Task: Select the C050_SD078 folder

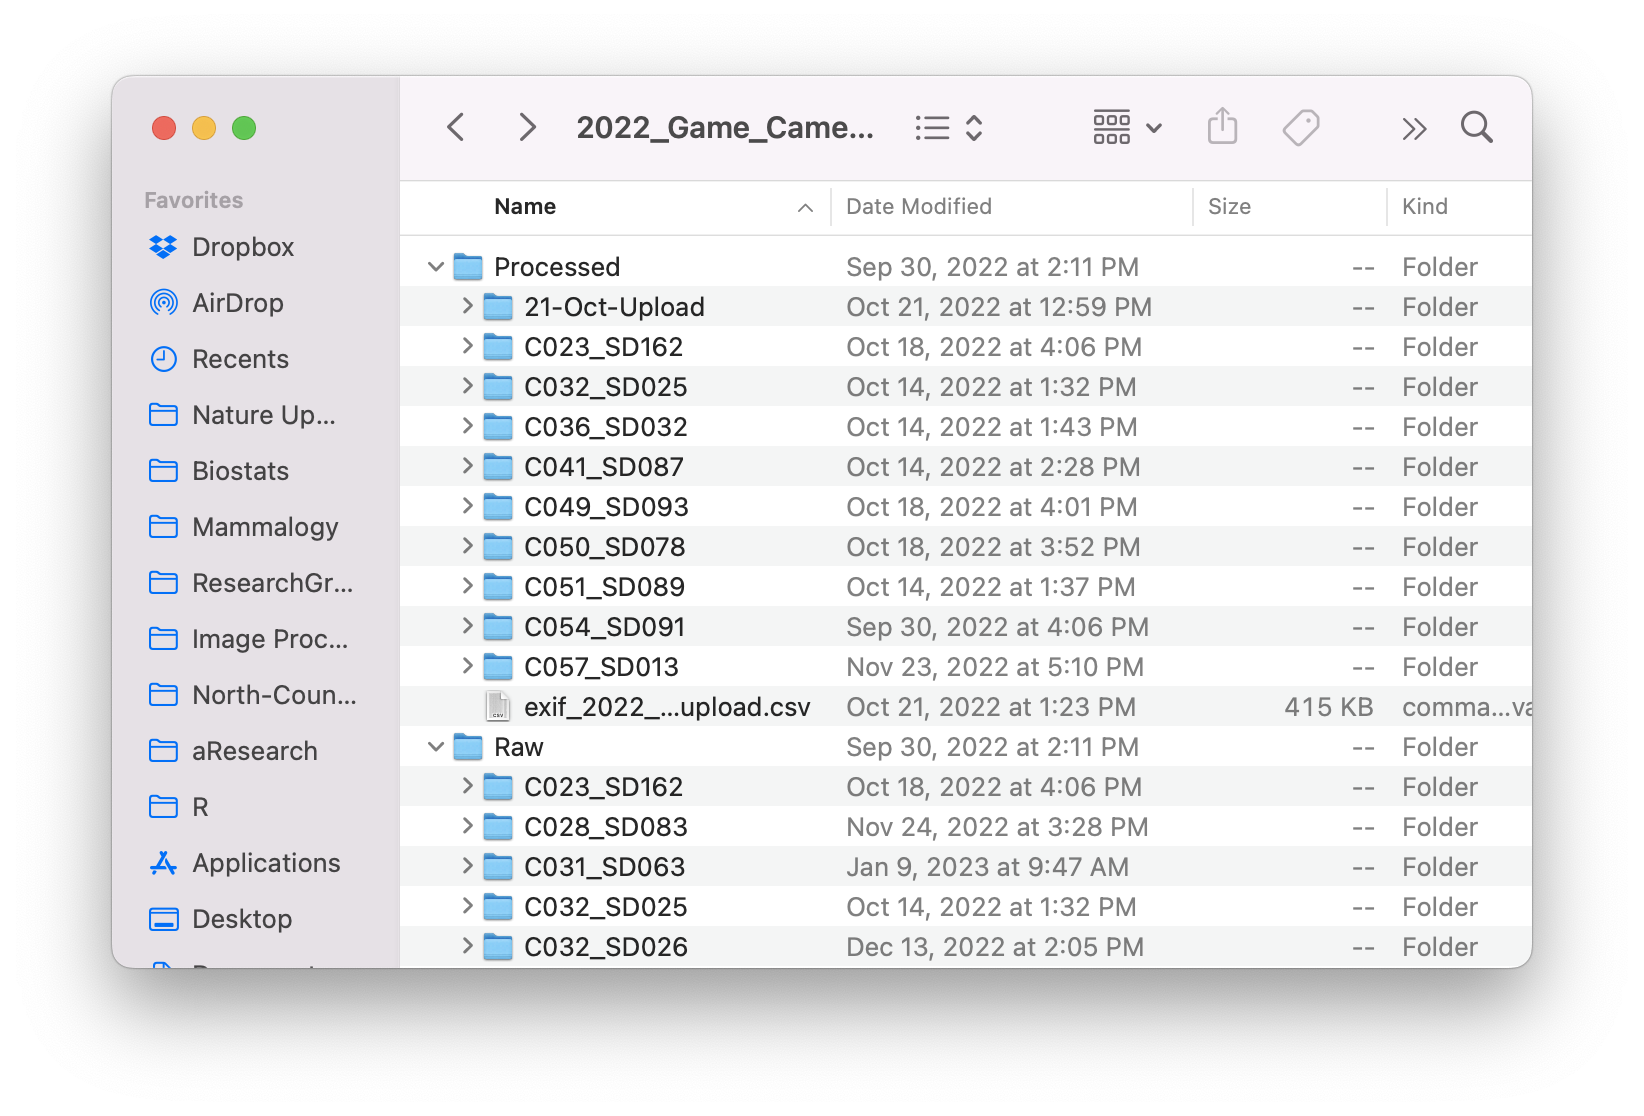Action: tap(966, 547)
